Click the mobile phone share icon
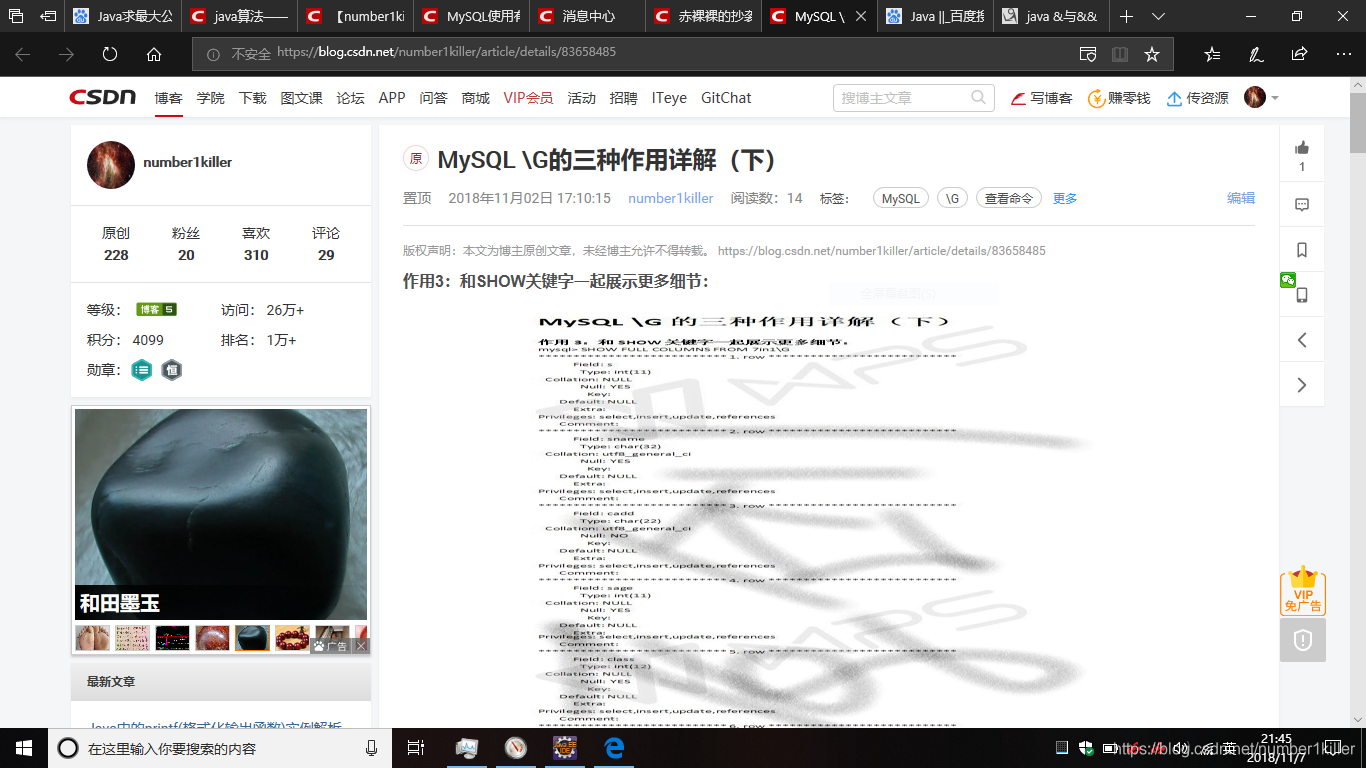The height and width of the screenshot is (768, 1366). pyautogui.click(x=1302, y=294)
